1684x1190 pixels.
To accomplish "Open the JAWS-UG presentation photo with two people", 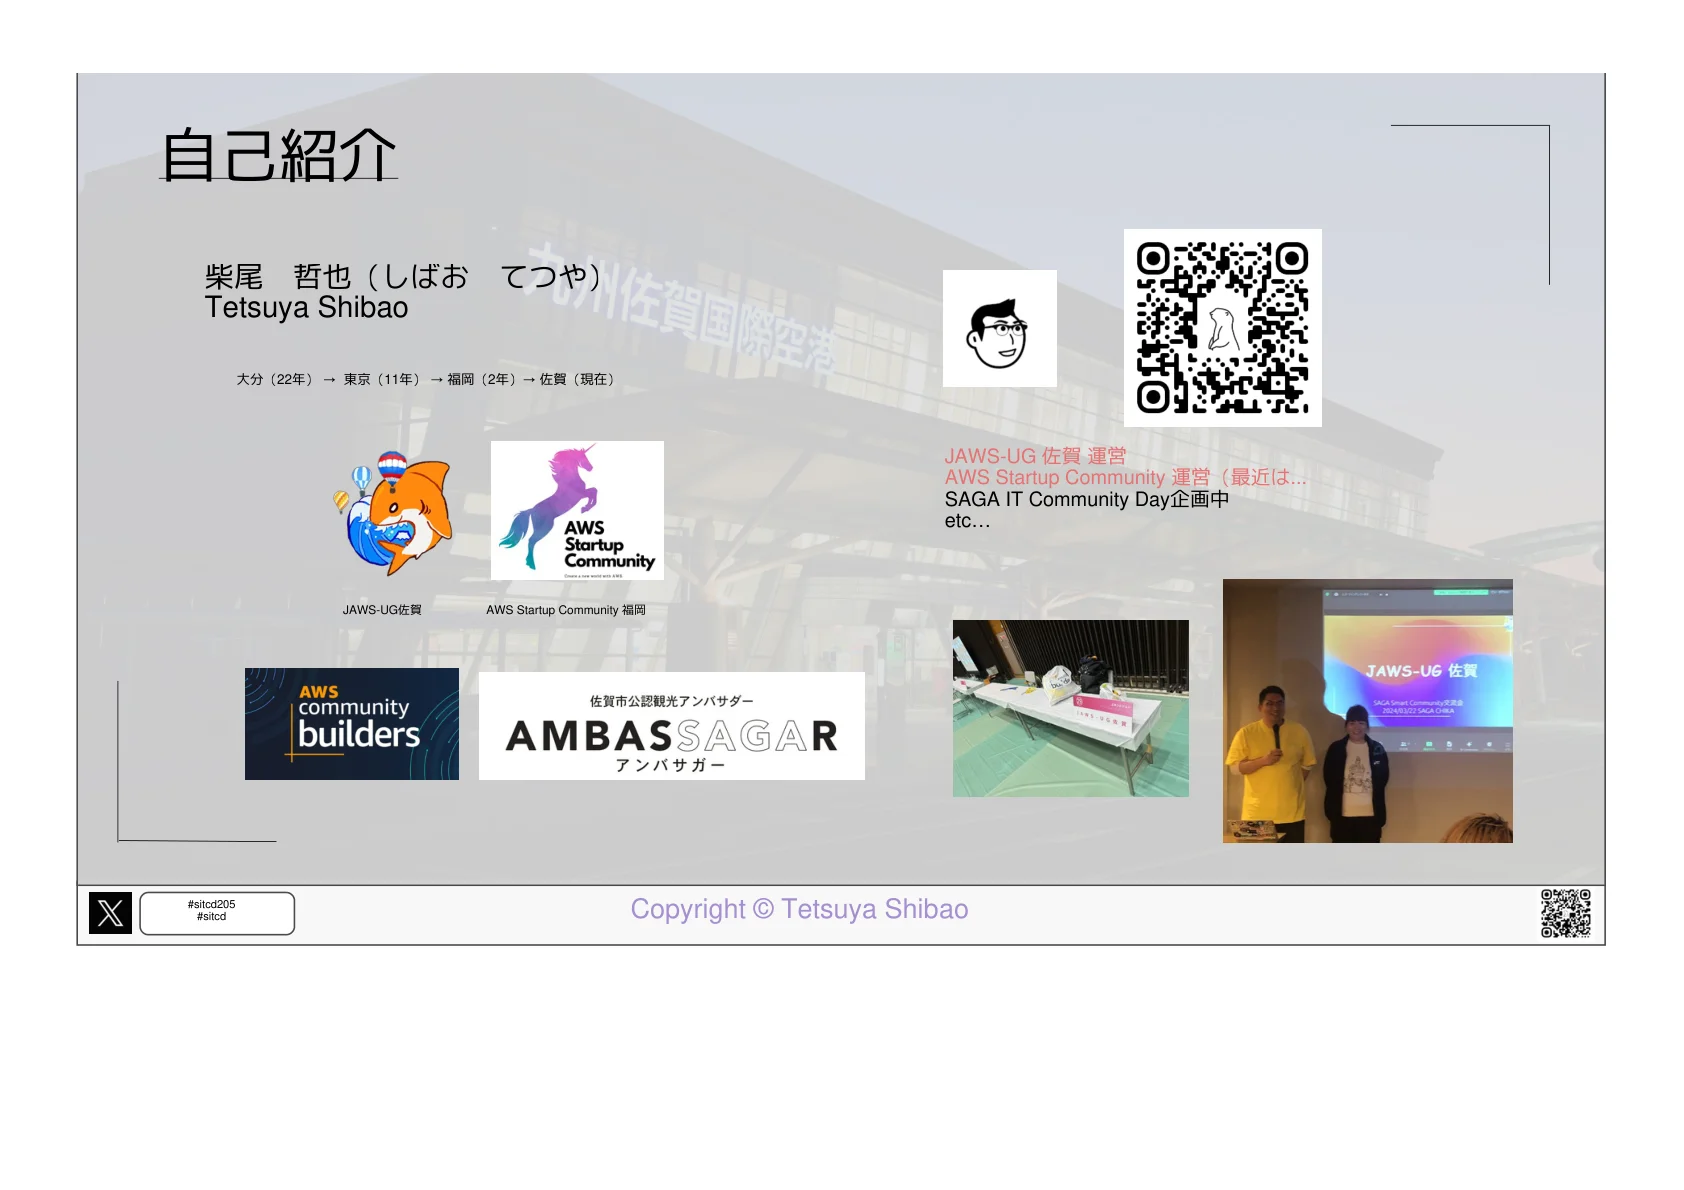I will coord(1368,711).
